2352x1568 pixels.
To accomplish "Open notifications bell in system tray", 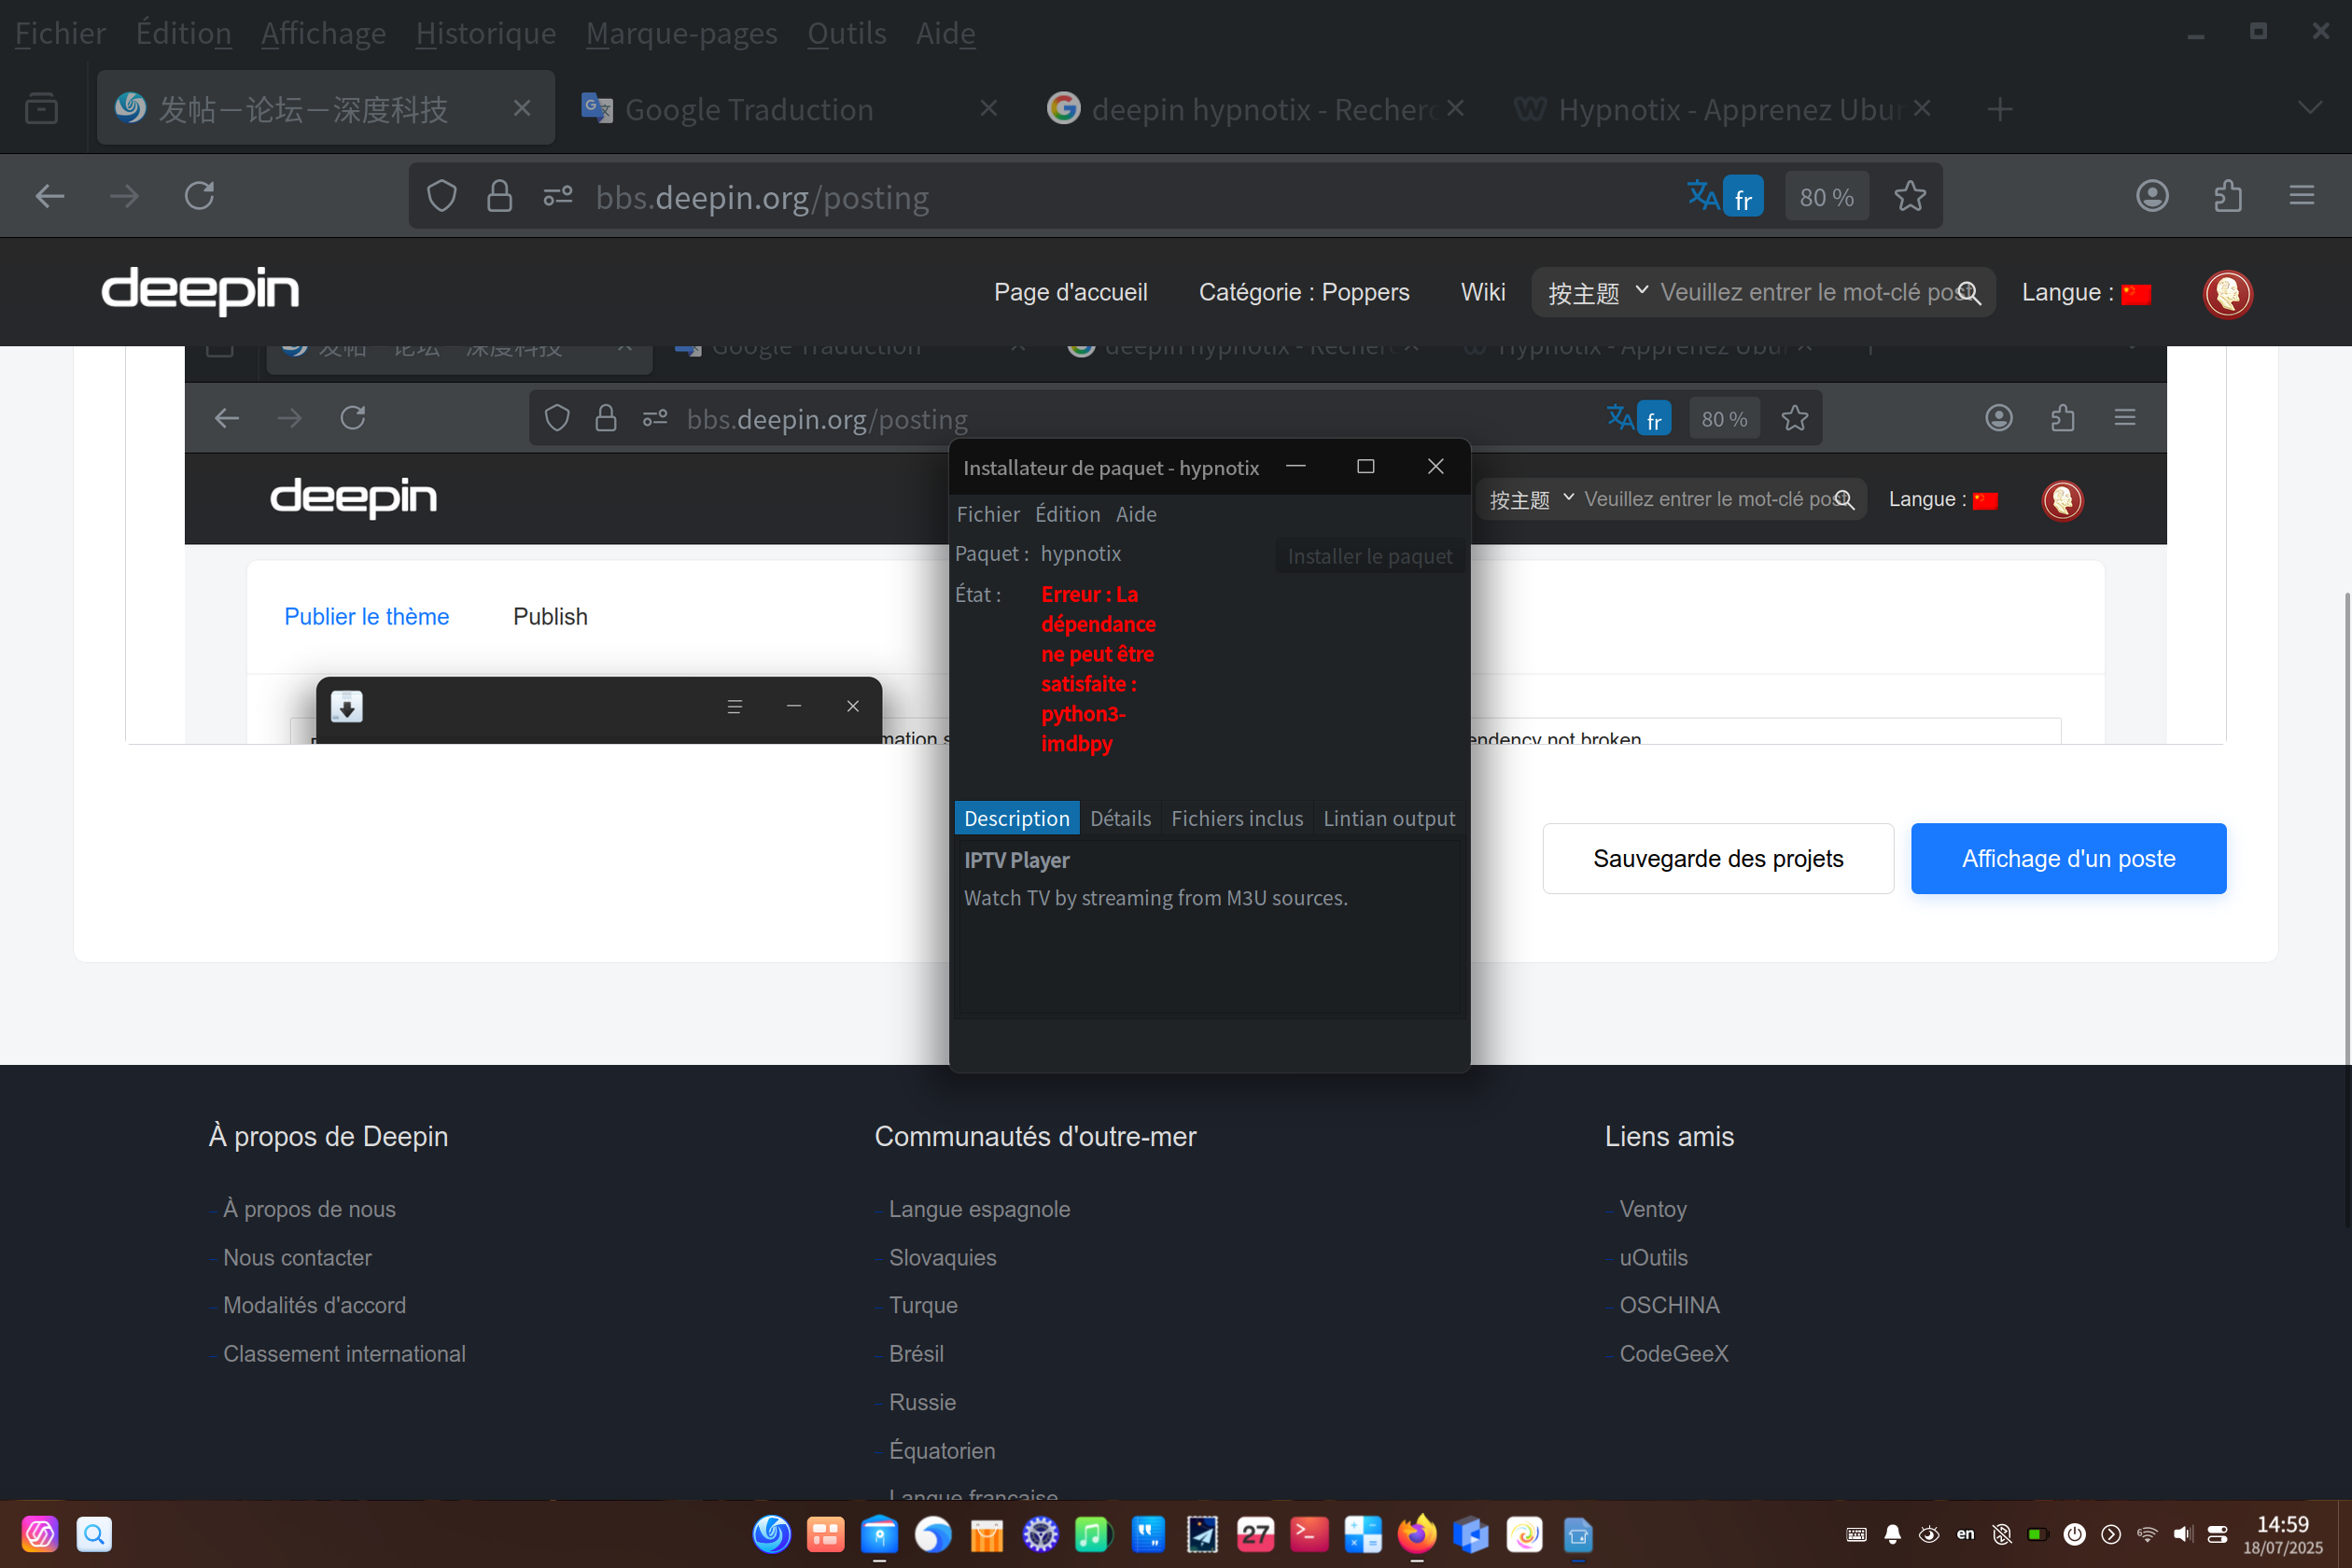I will tap(1893, 1534).
